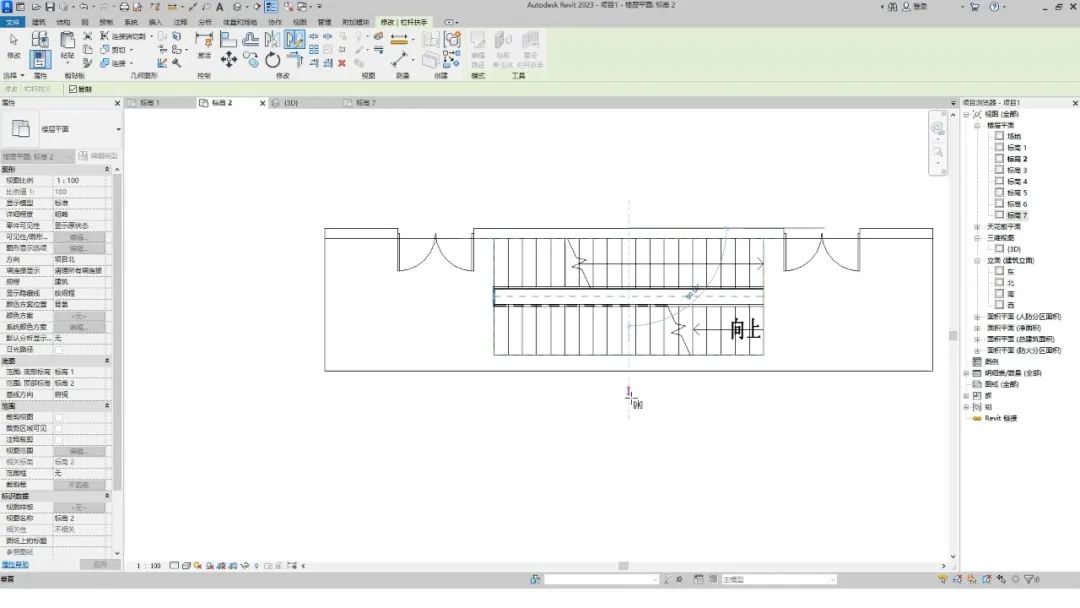Image resolution: width=1080 pixels, height=608 pixels.
Task: Toggle the 注释裁剪 checkbox
Action: pos(59,440)
